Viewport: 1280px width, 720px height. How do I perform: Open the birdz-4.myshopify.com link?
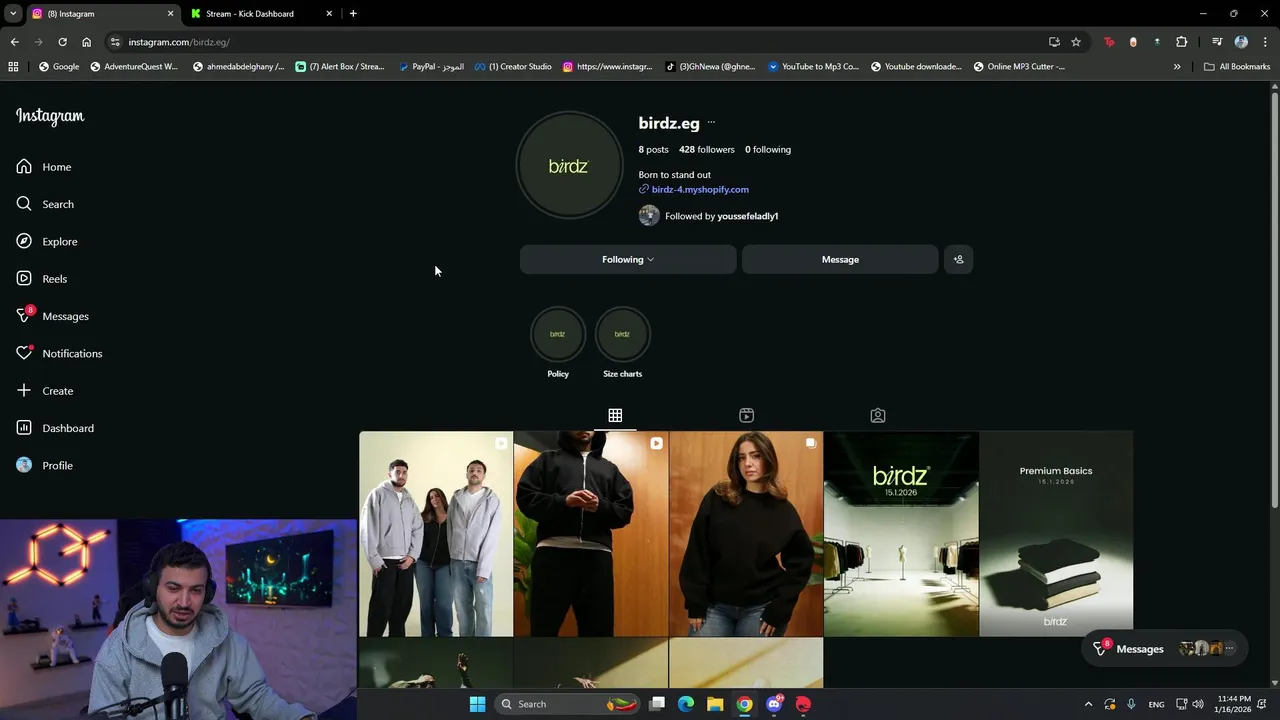[700, 189]
